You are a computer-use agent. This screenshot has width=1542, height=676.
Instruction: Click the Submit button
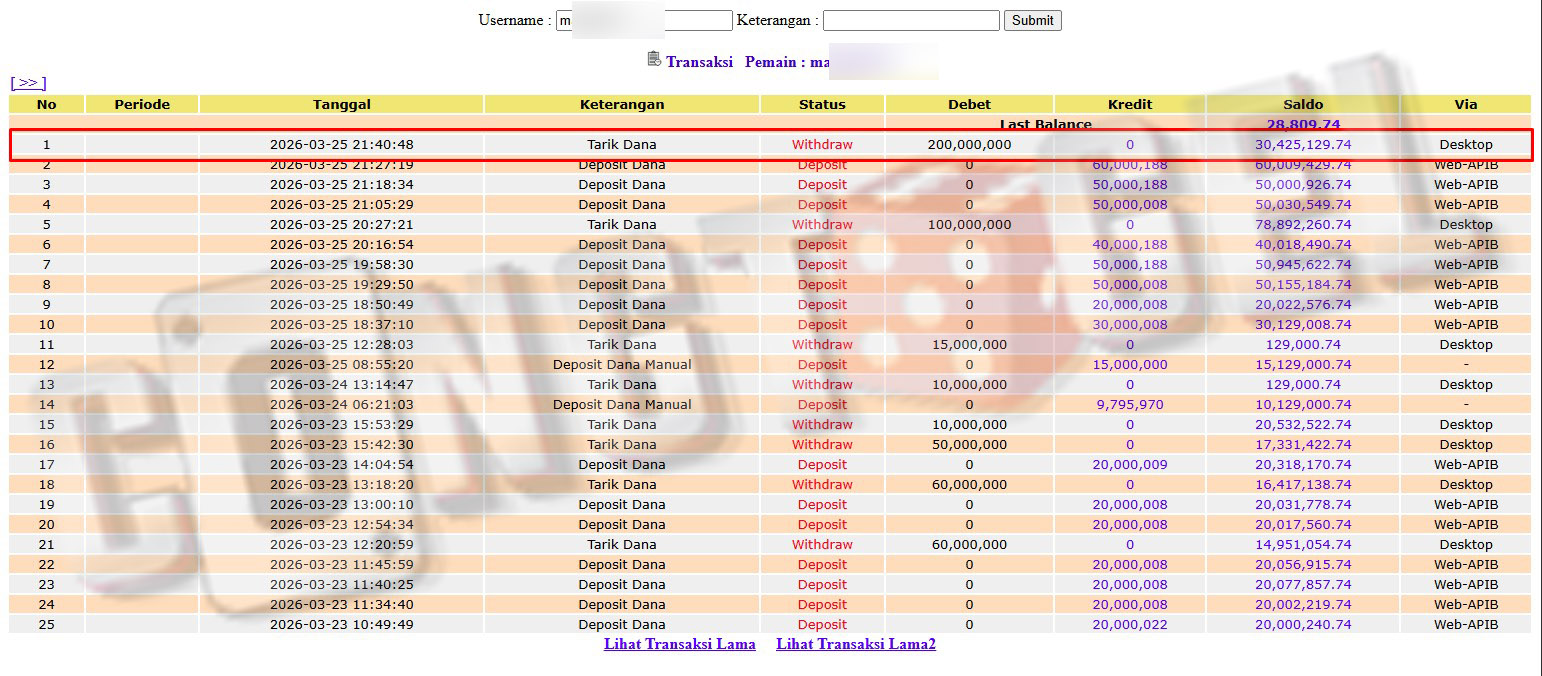coord(1033,20)
